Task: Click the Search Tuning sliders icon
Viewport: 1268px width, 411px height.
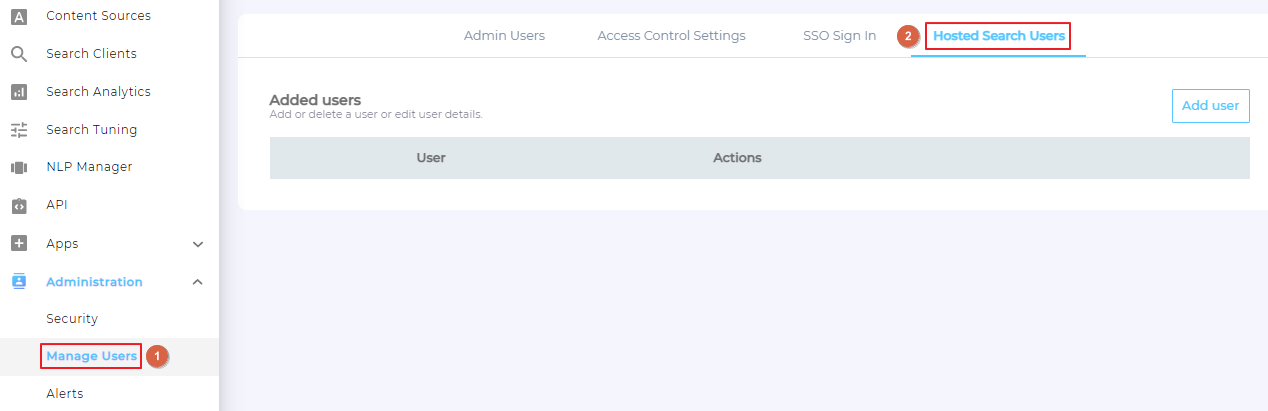Action: pyautogui.click(x=19, y=130)
